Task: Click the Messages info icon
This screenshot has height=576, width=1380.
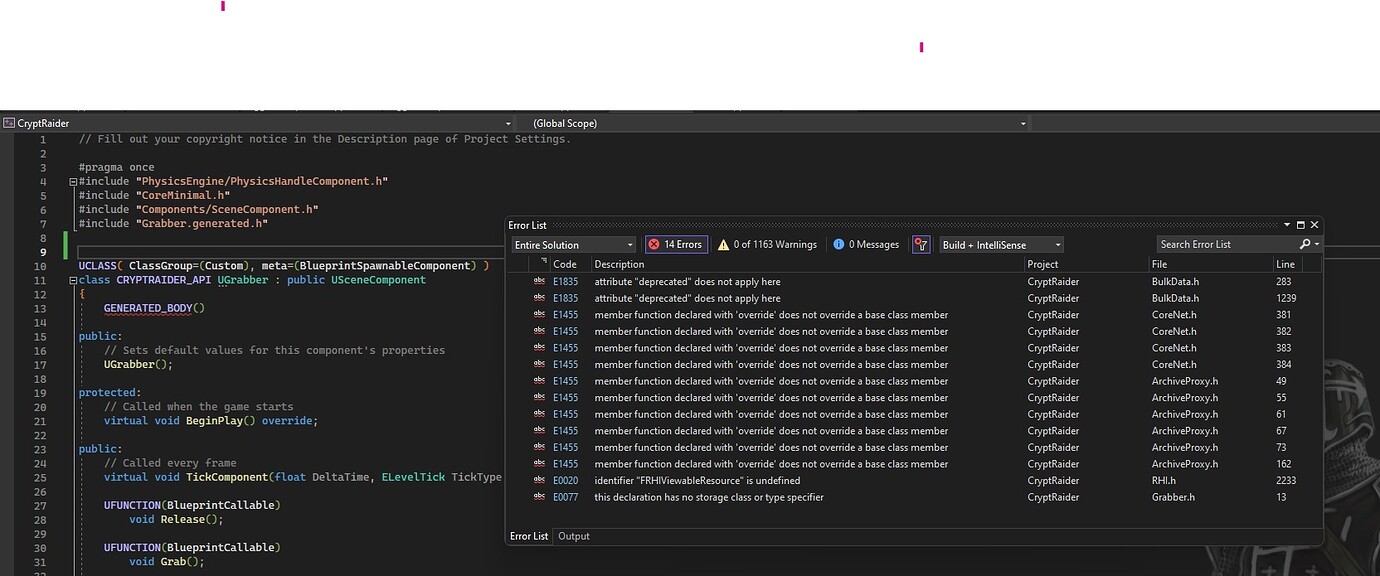Action: click(x=838, y=244)
